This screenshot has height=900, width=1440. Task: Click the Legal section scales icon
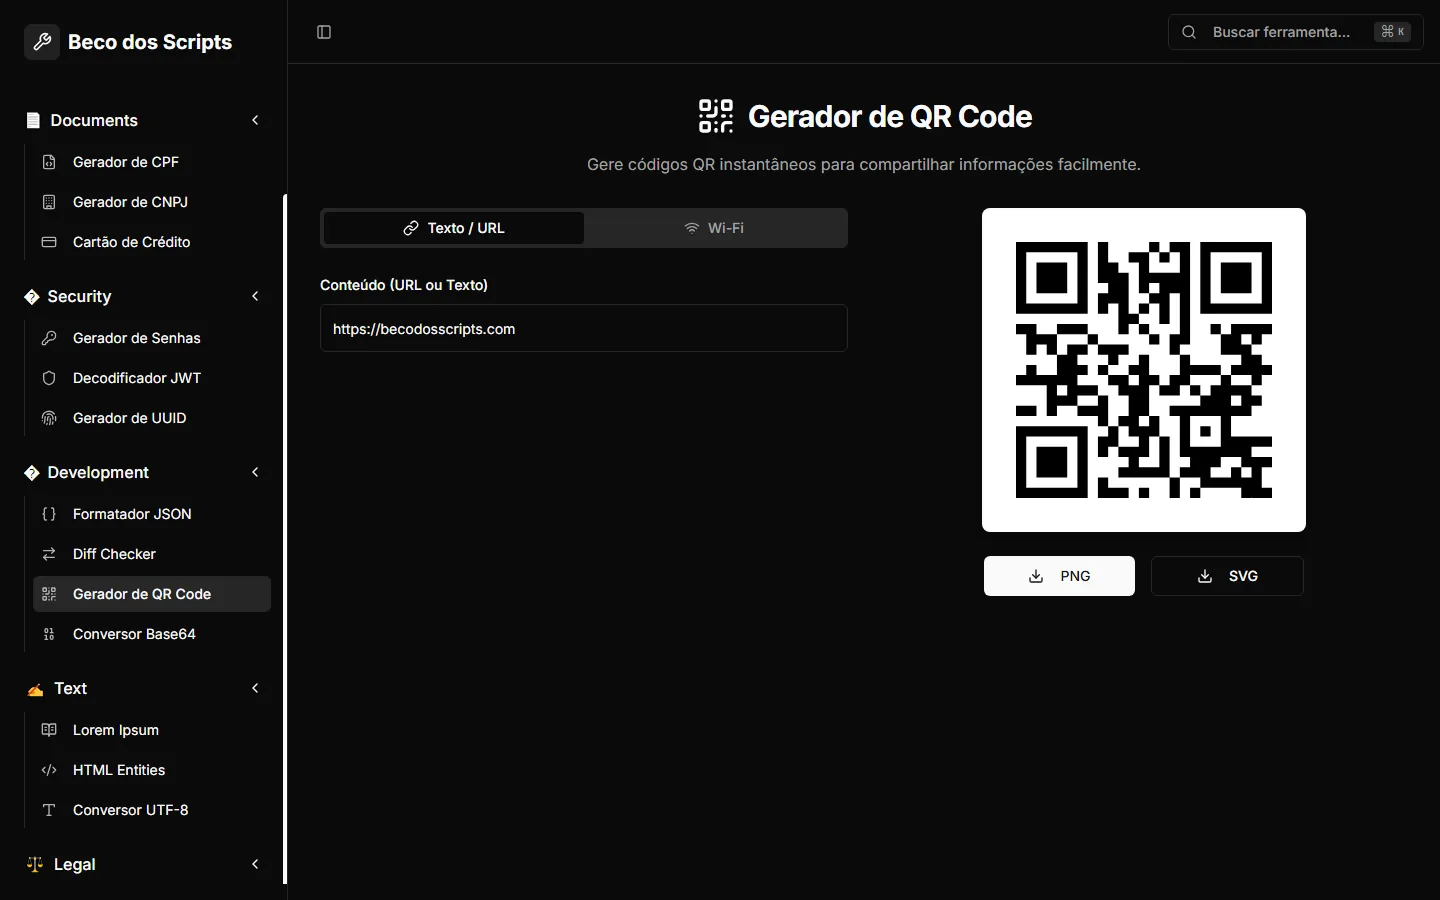(35, 864)
